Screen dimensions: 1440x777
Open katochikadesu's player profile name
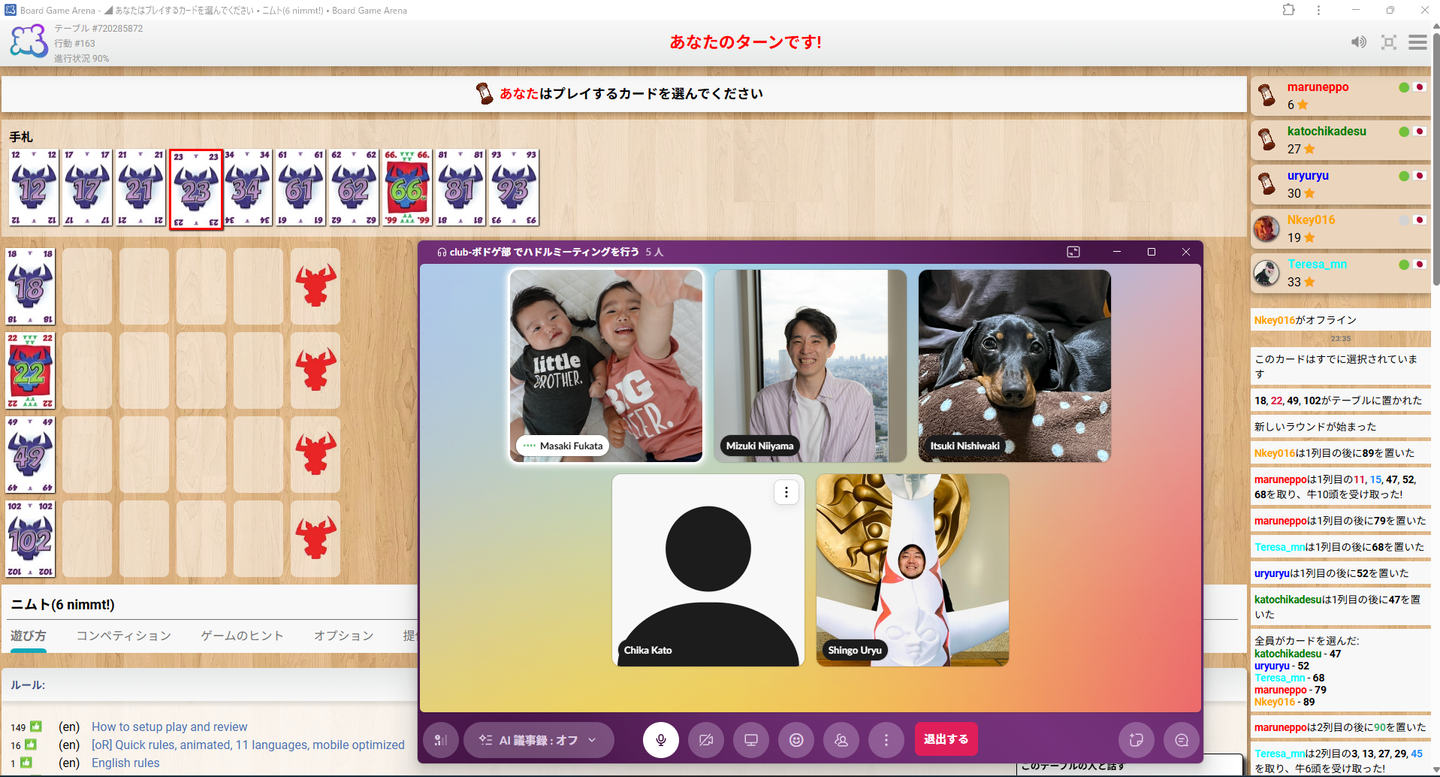[x=1327, y=131]
